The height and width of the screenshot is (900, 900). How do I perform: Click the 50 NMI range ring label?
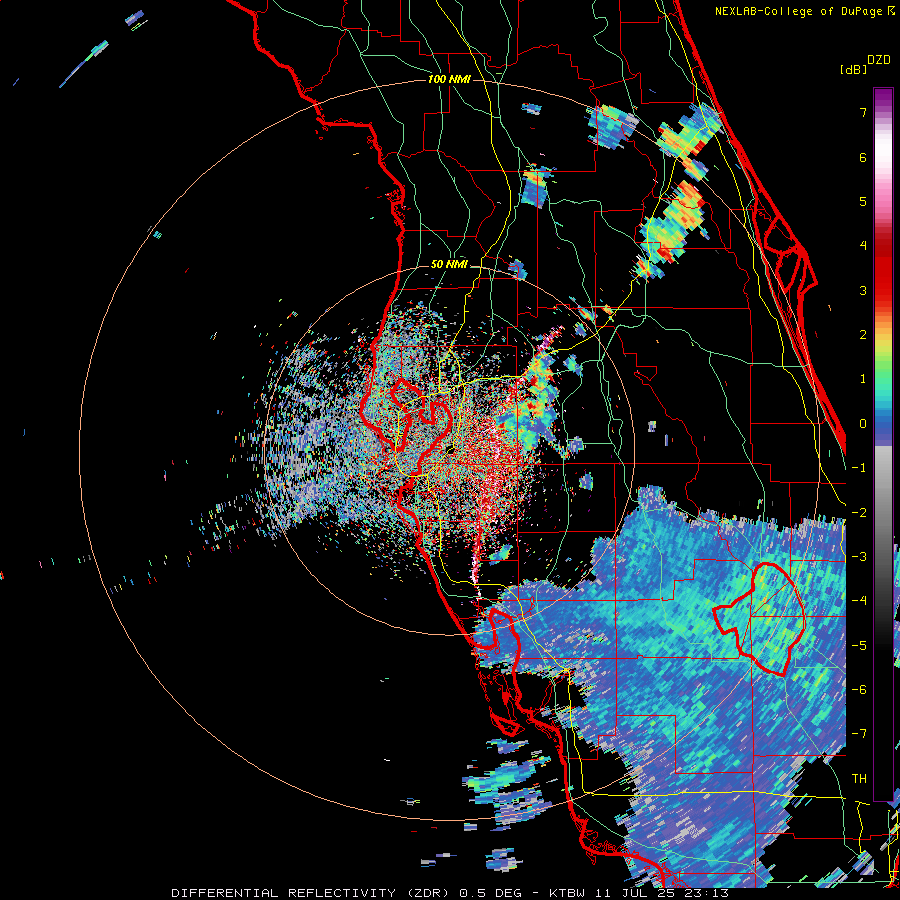(449, 265)
